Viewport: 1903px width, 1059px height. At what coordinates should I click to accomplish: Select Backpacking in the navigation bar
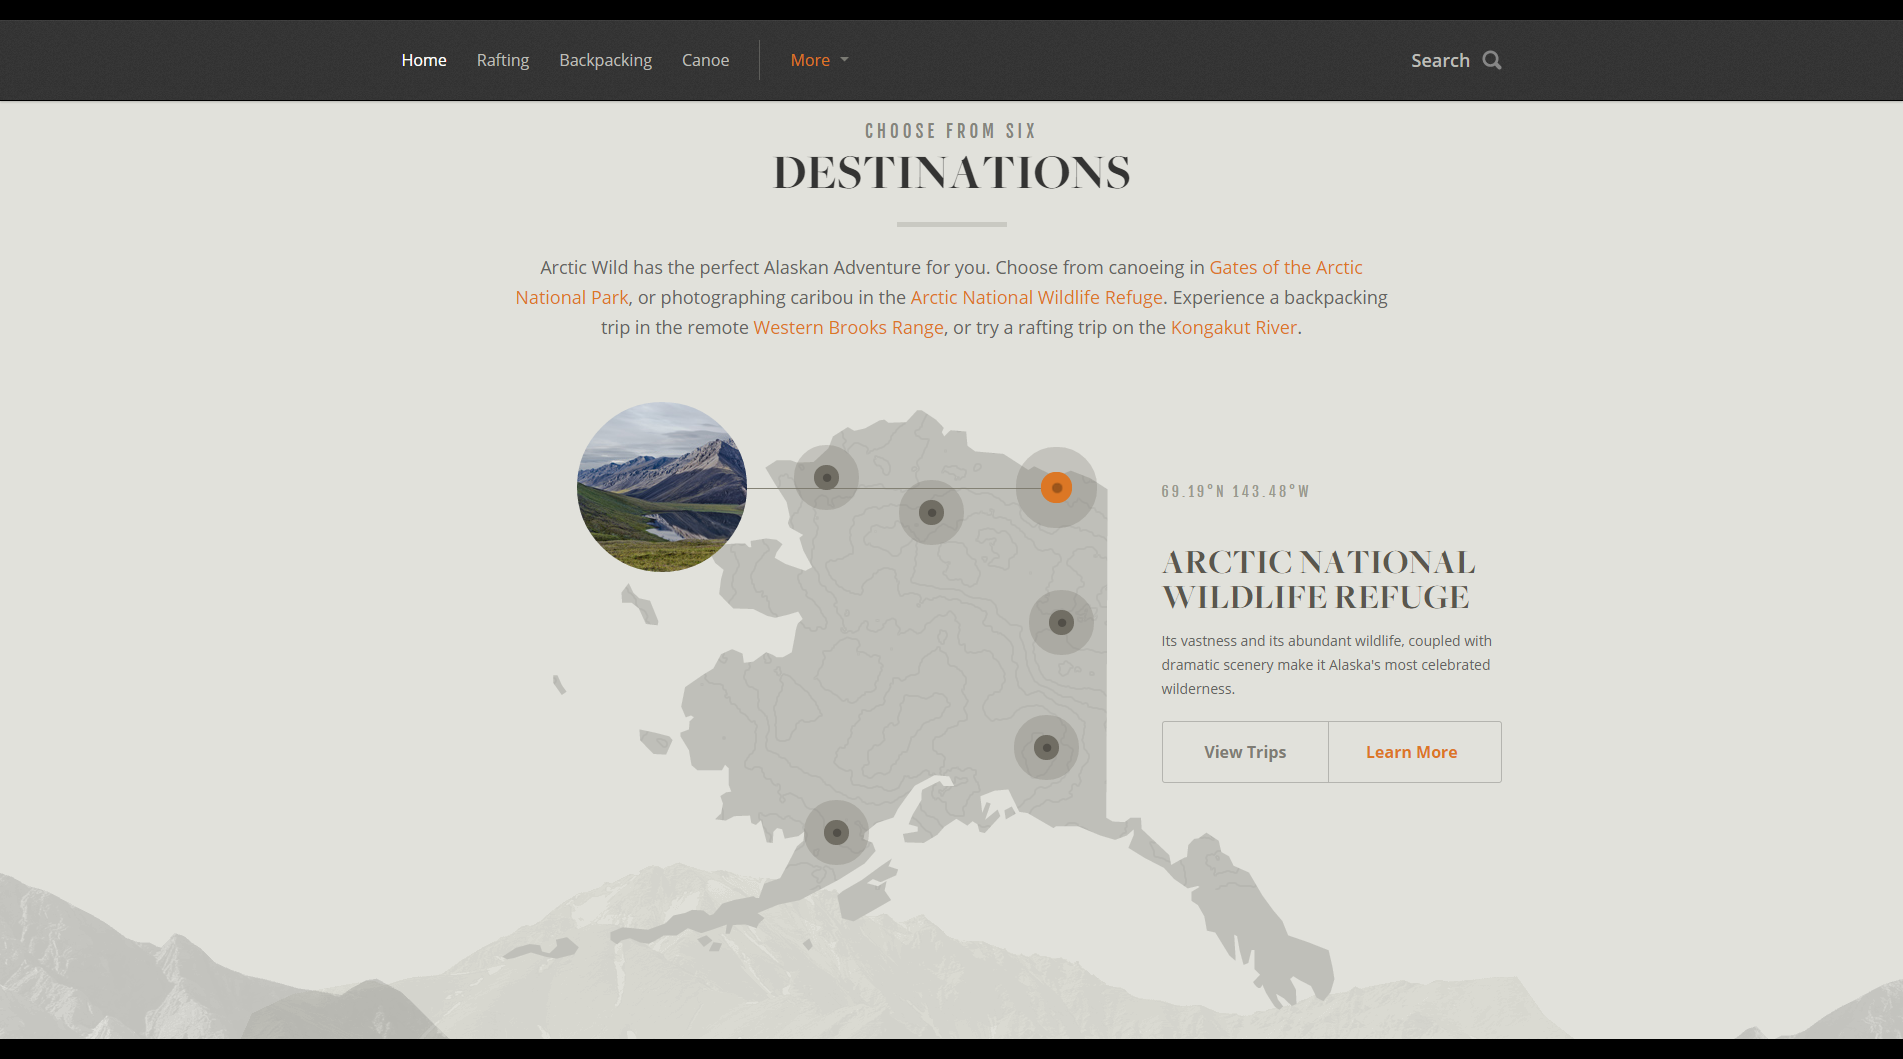coord(605,60)
